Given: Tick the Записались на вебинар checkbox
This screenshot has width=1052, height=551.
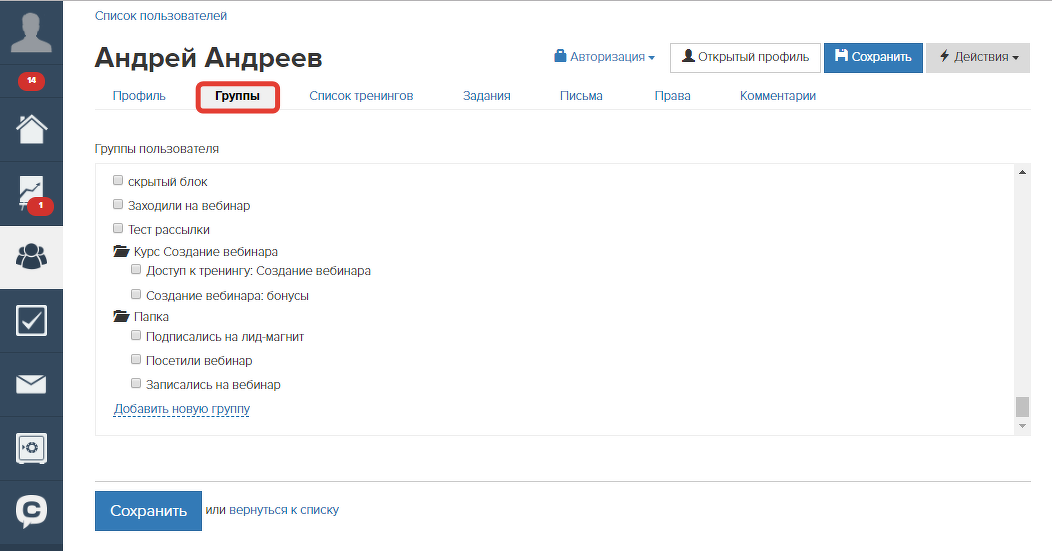Looking at the screenshot, I should click(136, 384).
